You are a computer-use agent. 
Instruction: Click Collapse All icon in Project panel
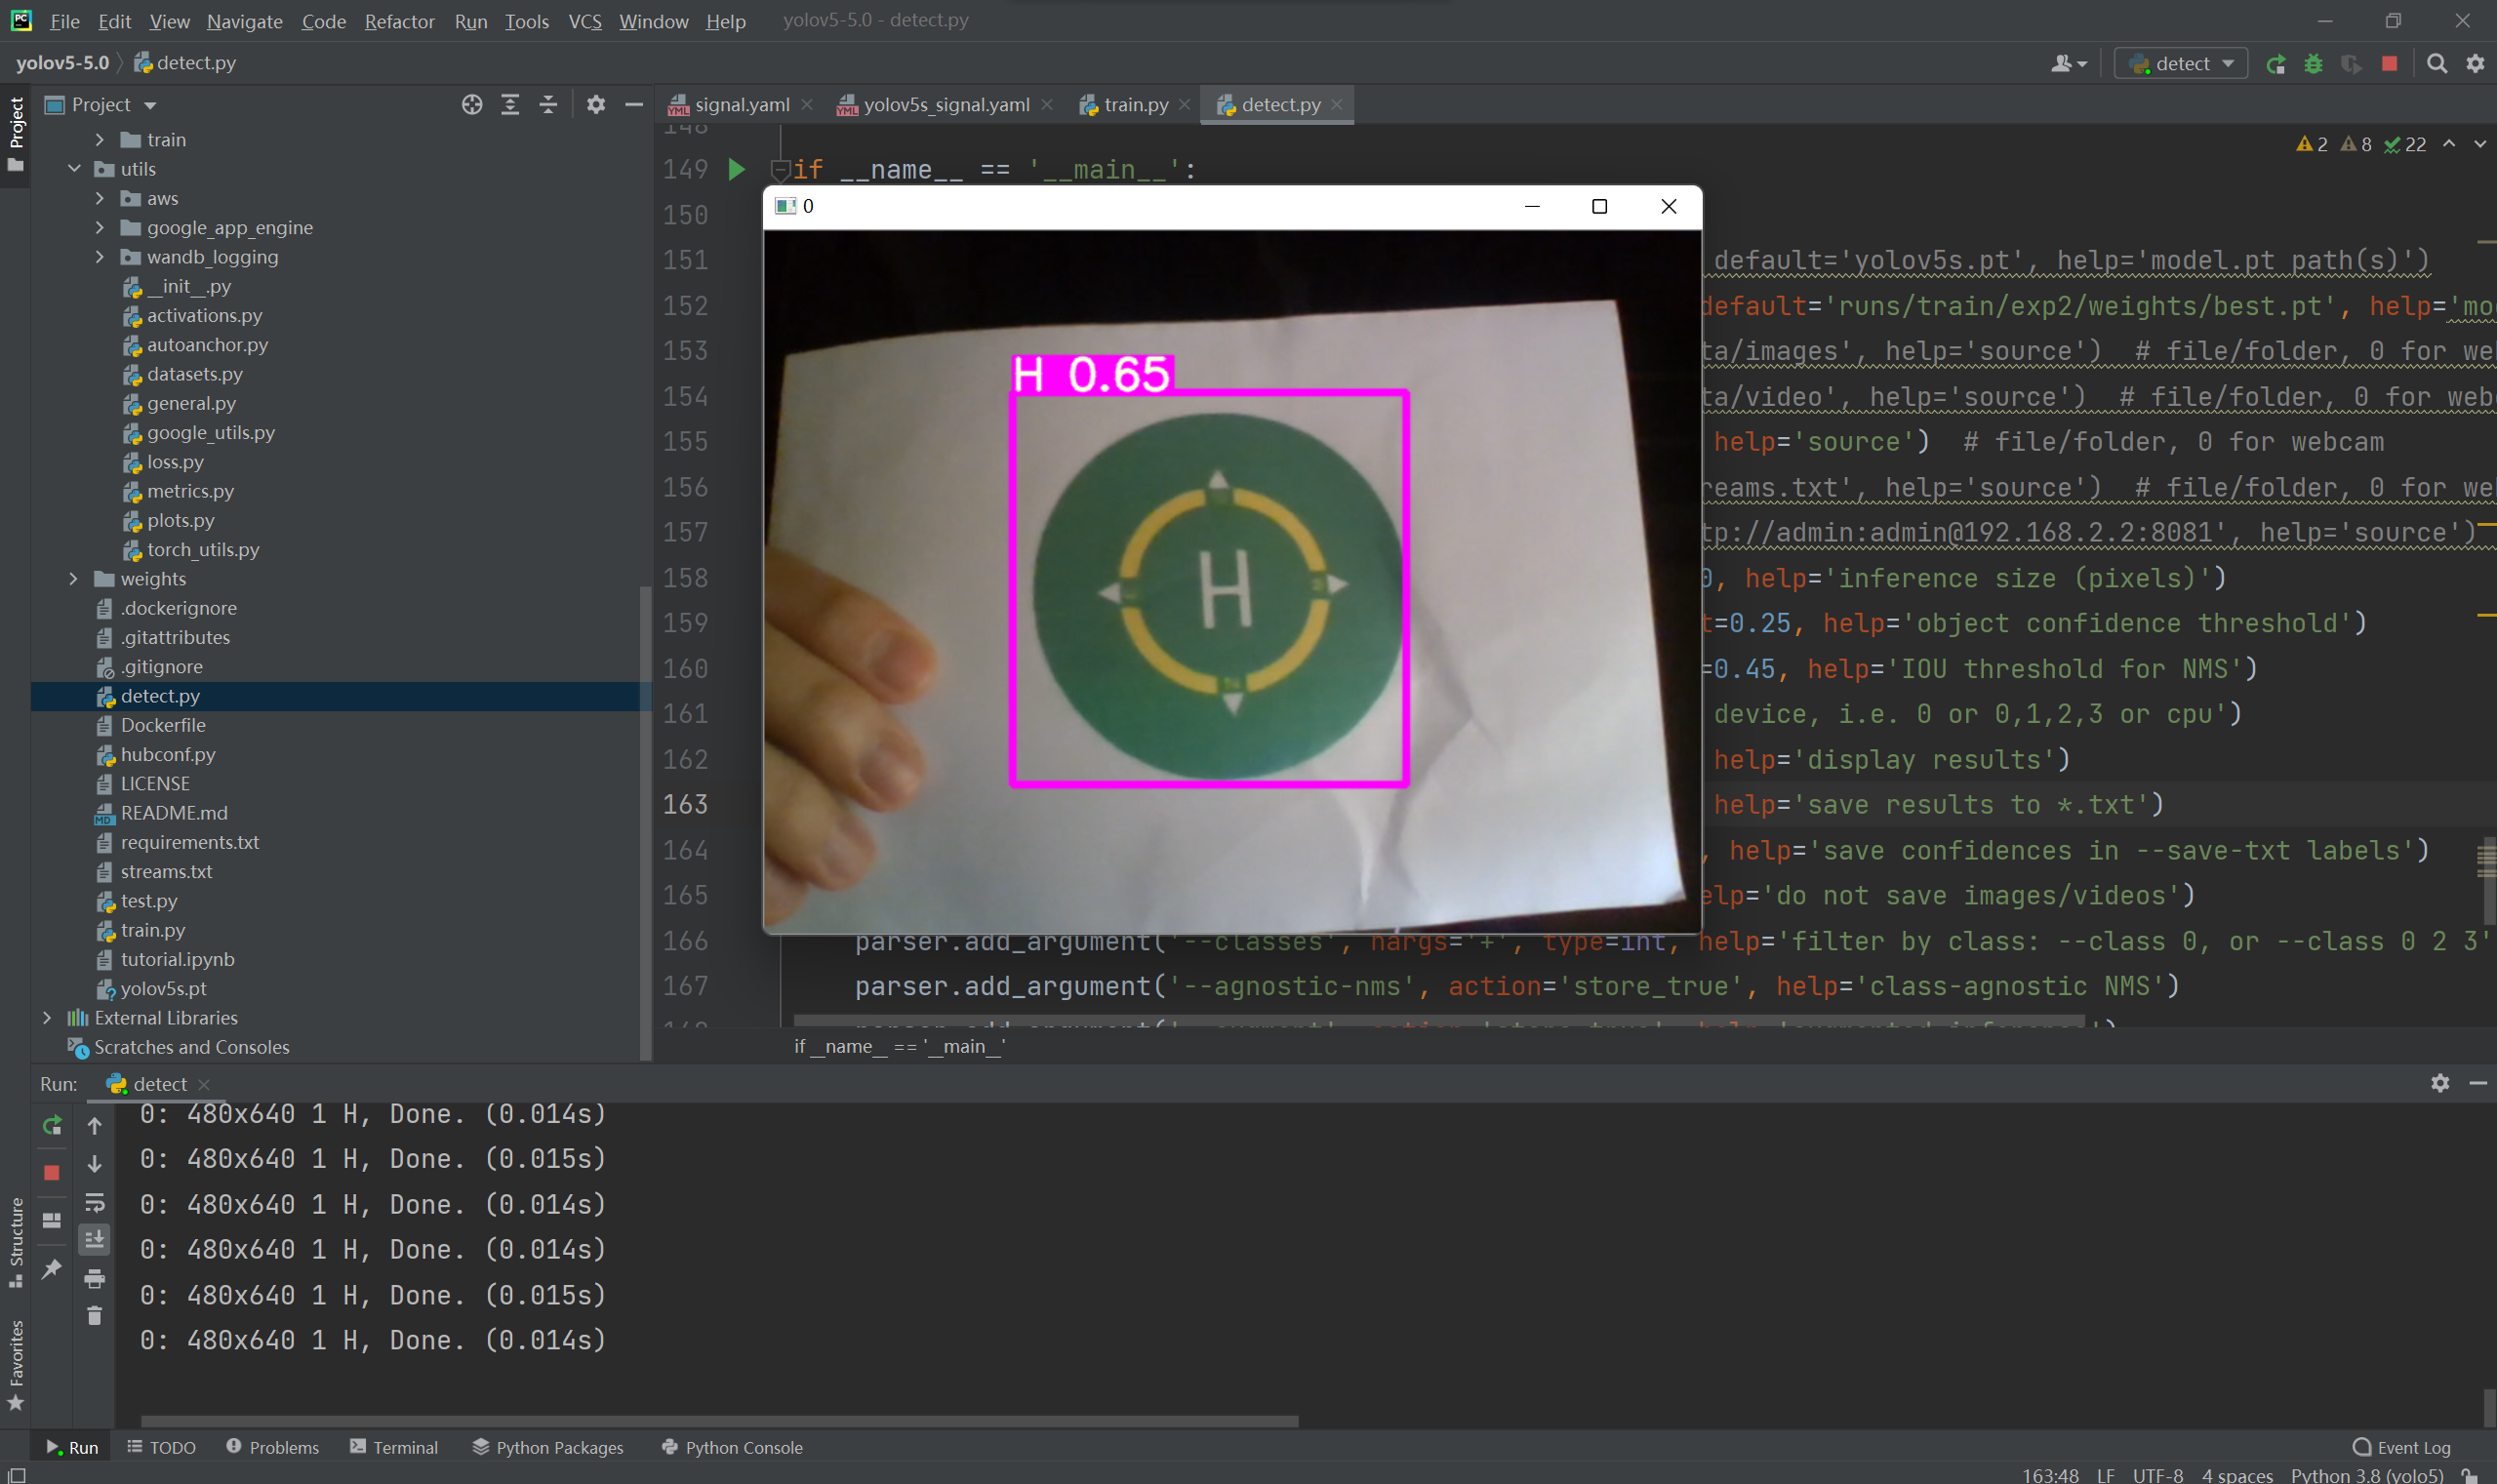548,105
